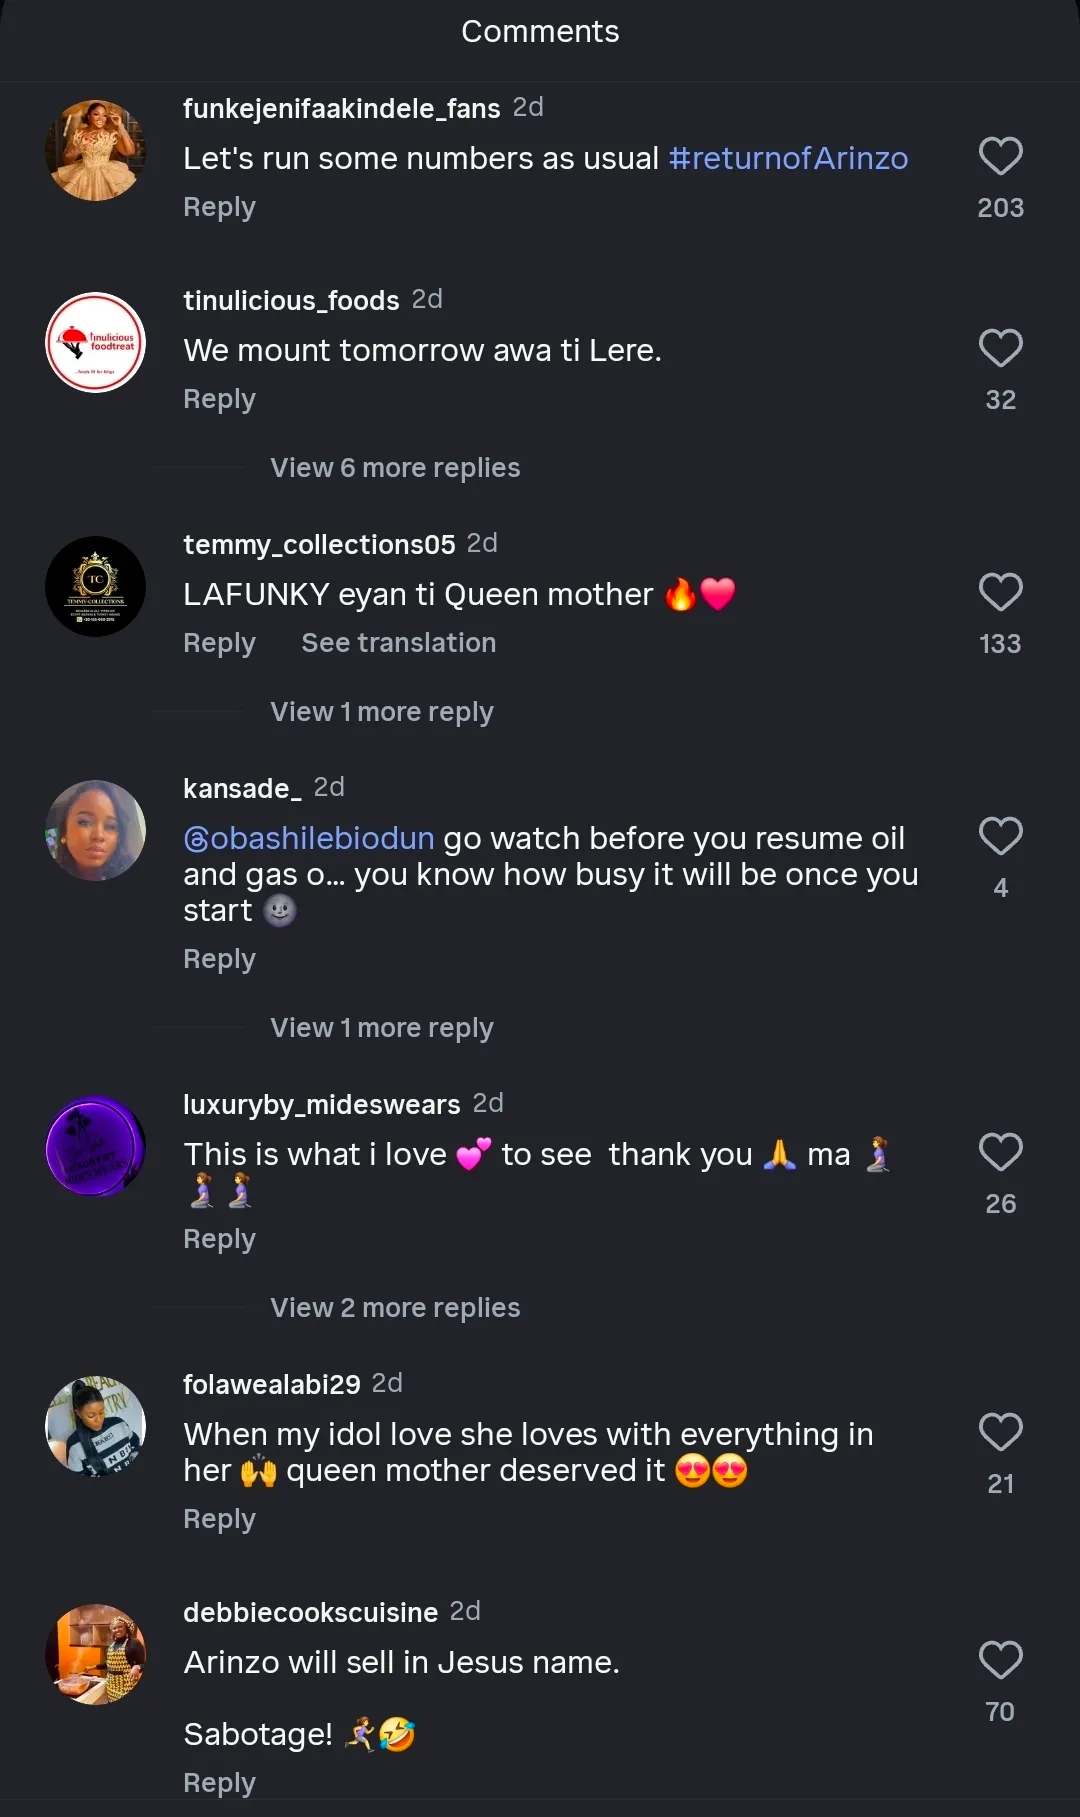
Task: Tap heart on temmy_collections05 comment
Action: (1000, 593)
